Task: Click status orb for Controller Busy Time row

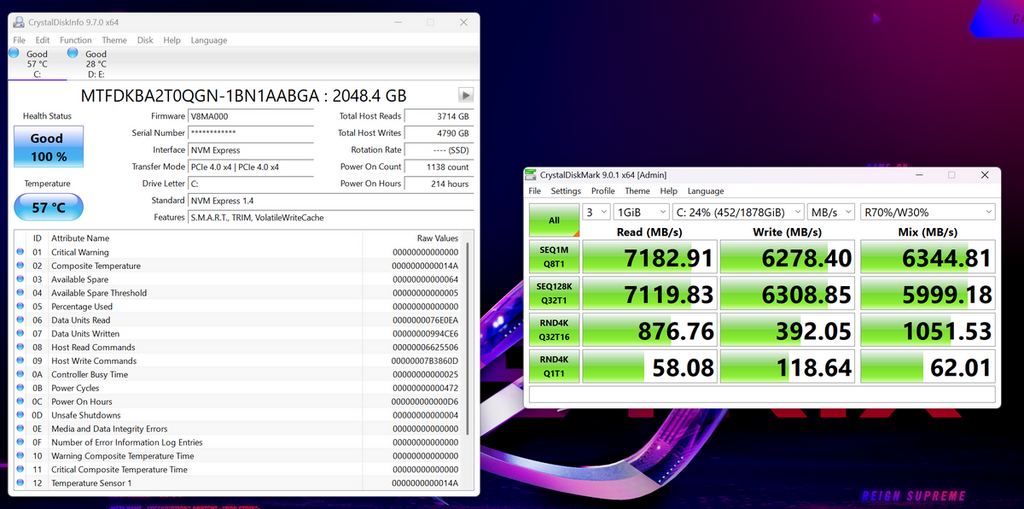Action: (x=20, y=374)
